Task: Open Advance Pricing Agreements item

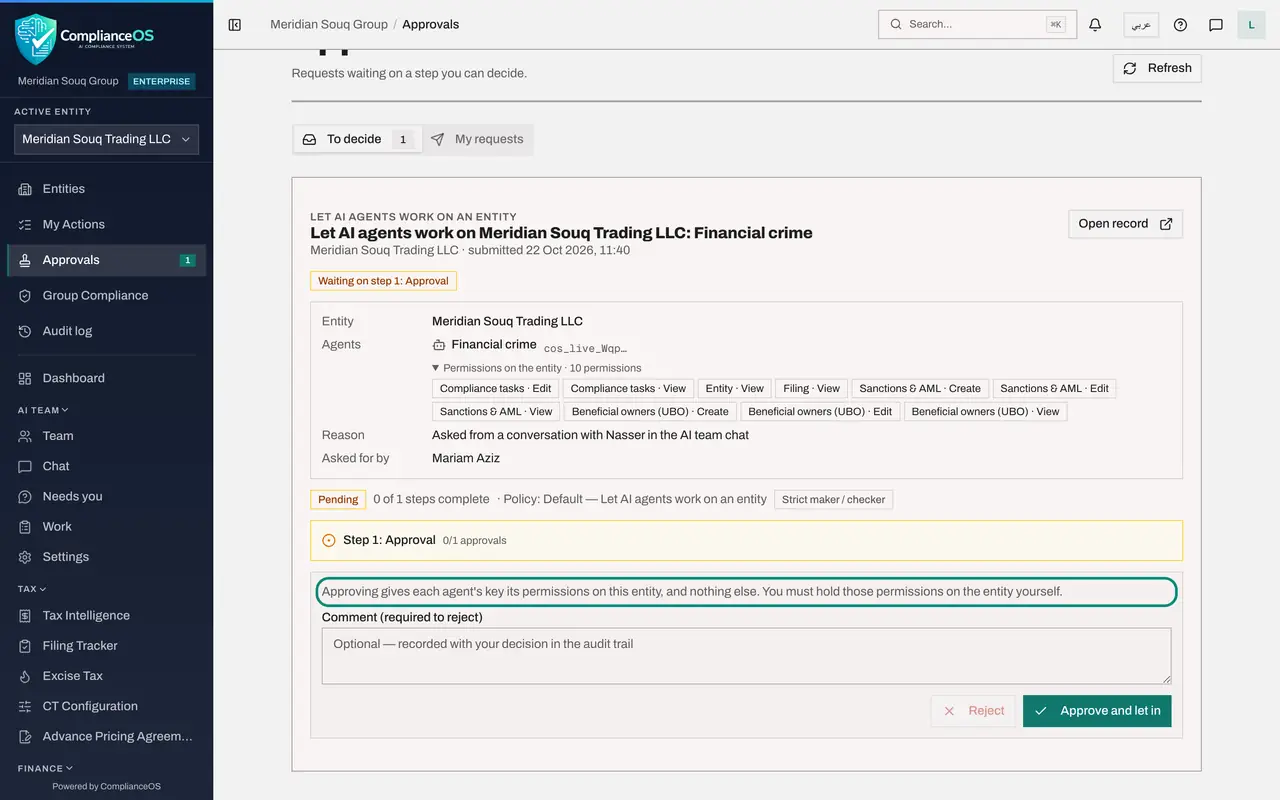Action: (x=106, y=736)
